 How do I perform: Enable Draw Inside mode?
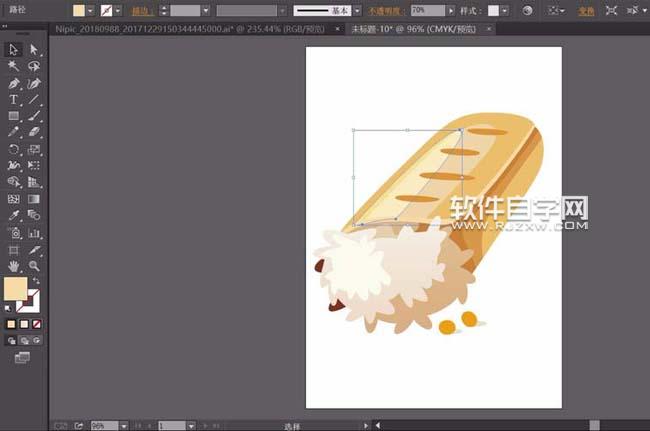[x=37, y=341]
